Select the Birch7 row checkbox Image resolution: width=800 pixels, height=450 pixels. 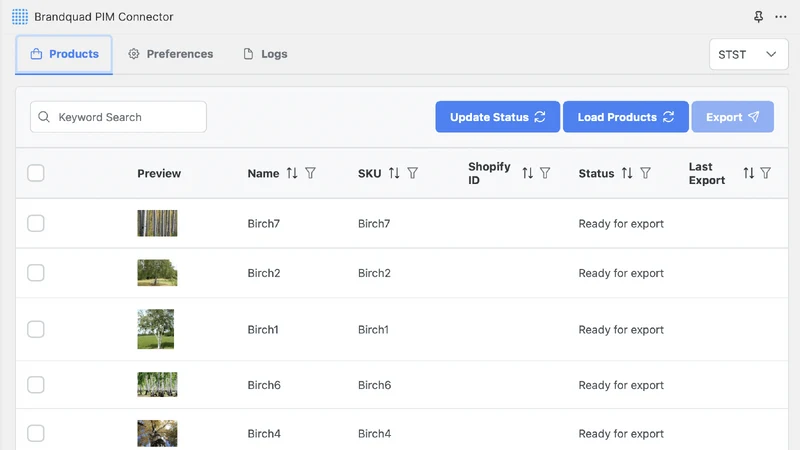36,223
